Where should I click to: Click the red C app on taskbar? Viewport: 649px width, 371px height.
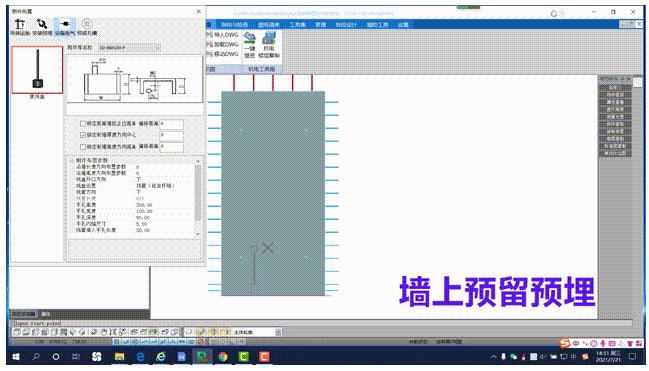(264, 357)
